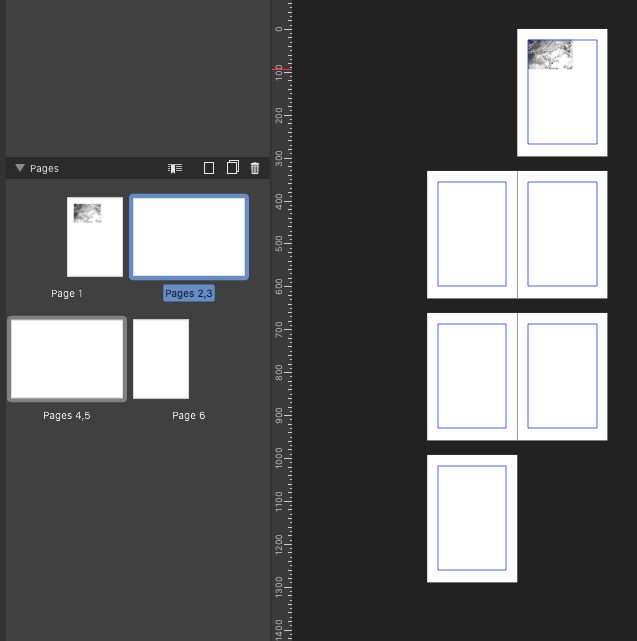
Task: Click the Delete Page trash icon
Action: (x=255, y=168)
